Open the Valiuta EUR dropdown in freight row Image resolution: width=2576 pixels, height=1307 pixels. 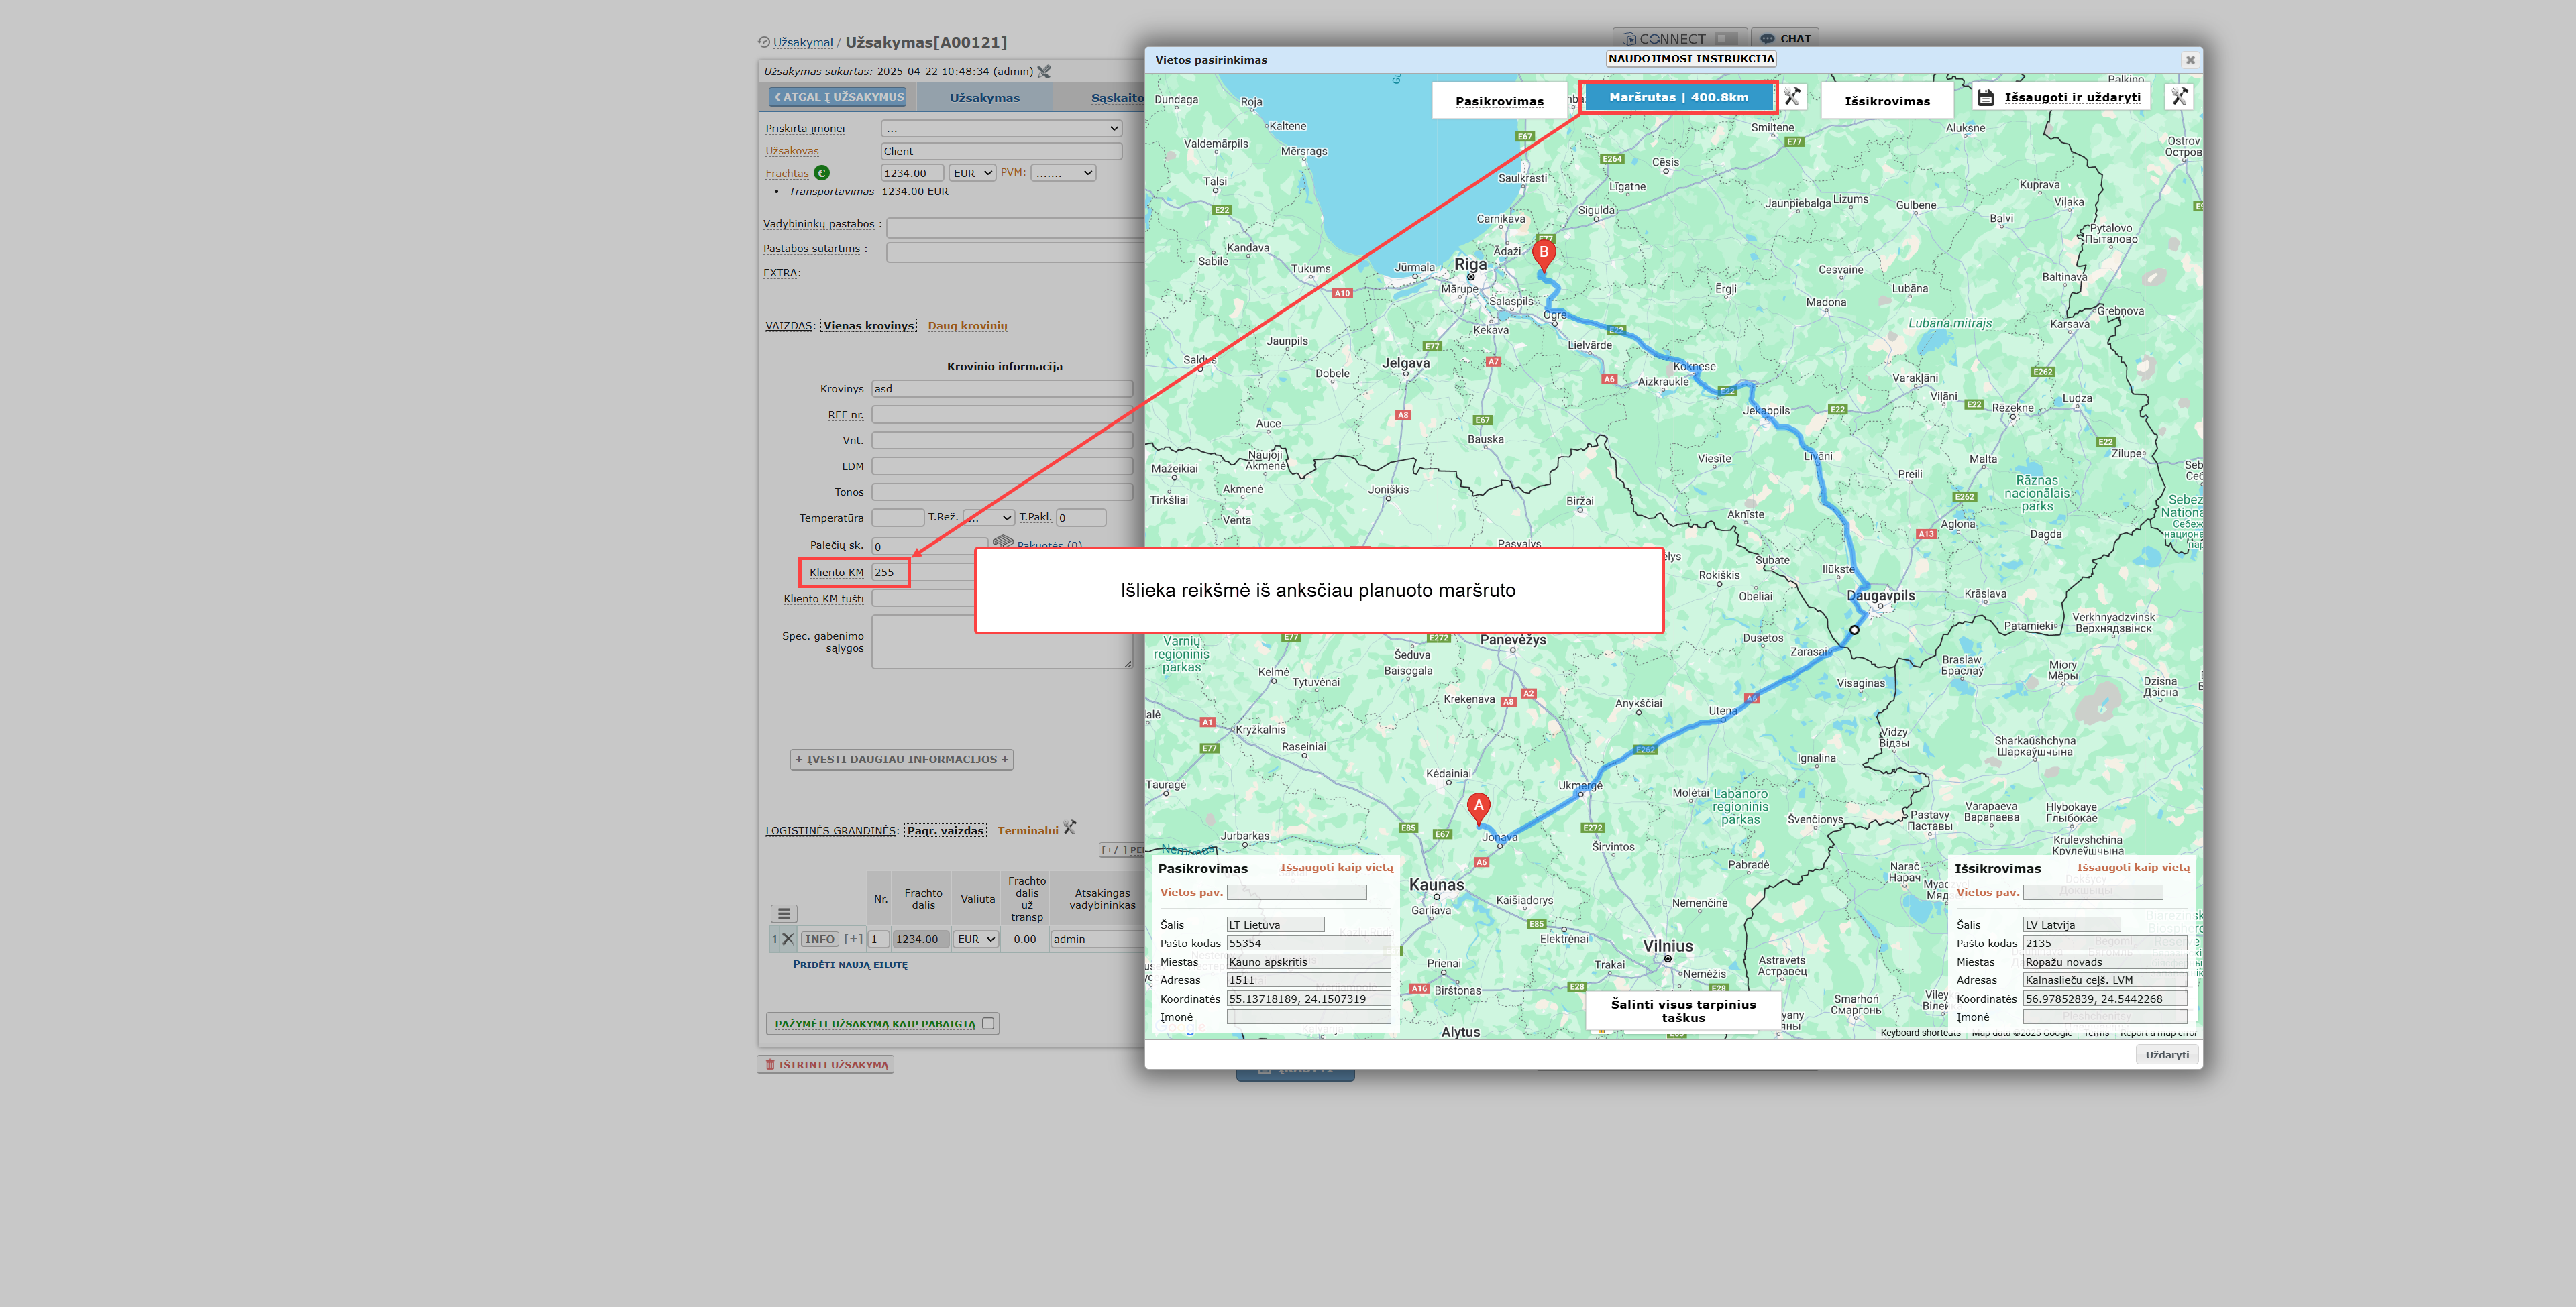(976, 939)
